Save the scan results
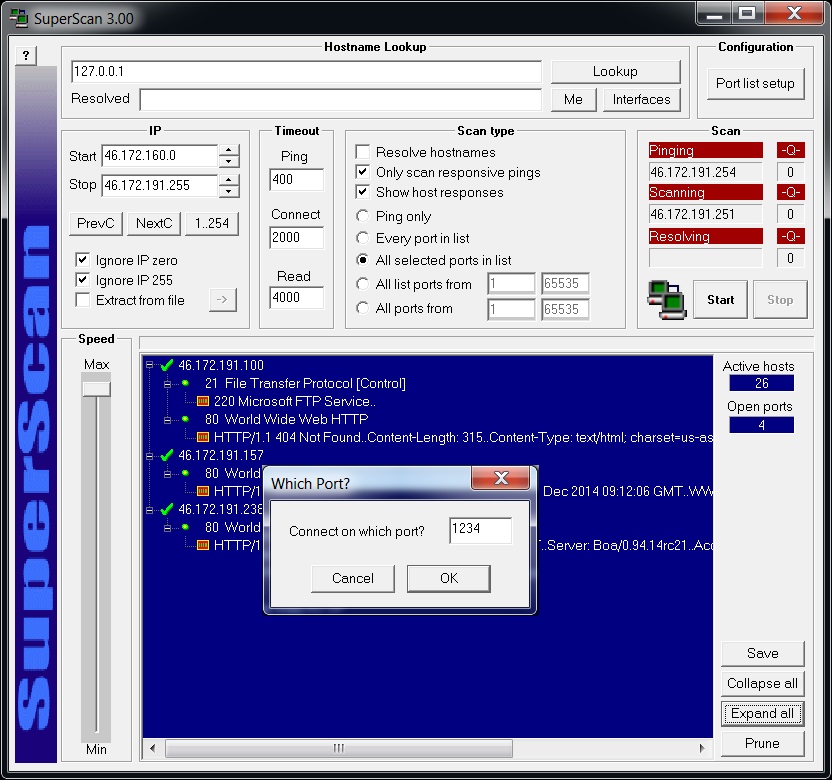 [762, 654]
